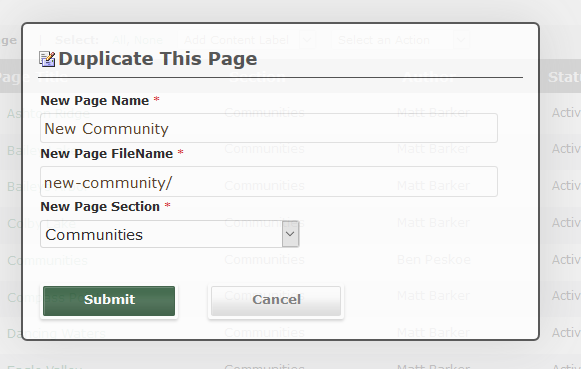Click the Duplicate This Page heading
Screen dimensions: 581x369
point(158,59)
